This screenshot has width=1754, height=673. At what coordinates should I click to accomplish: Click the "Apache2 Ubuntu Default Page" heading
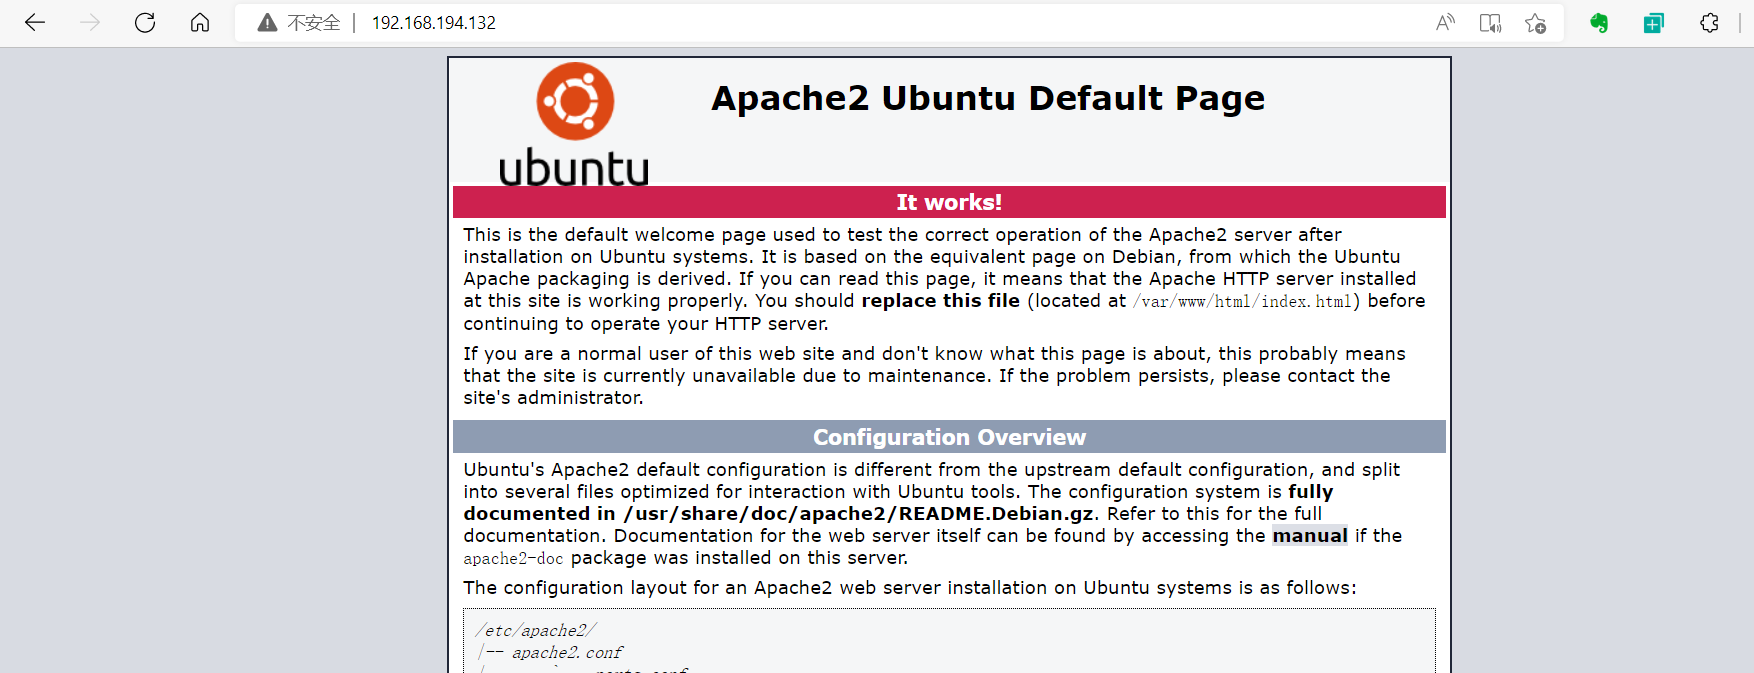(988, 98)
